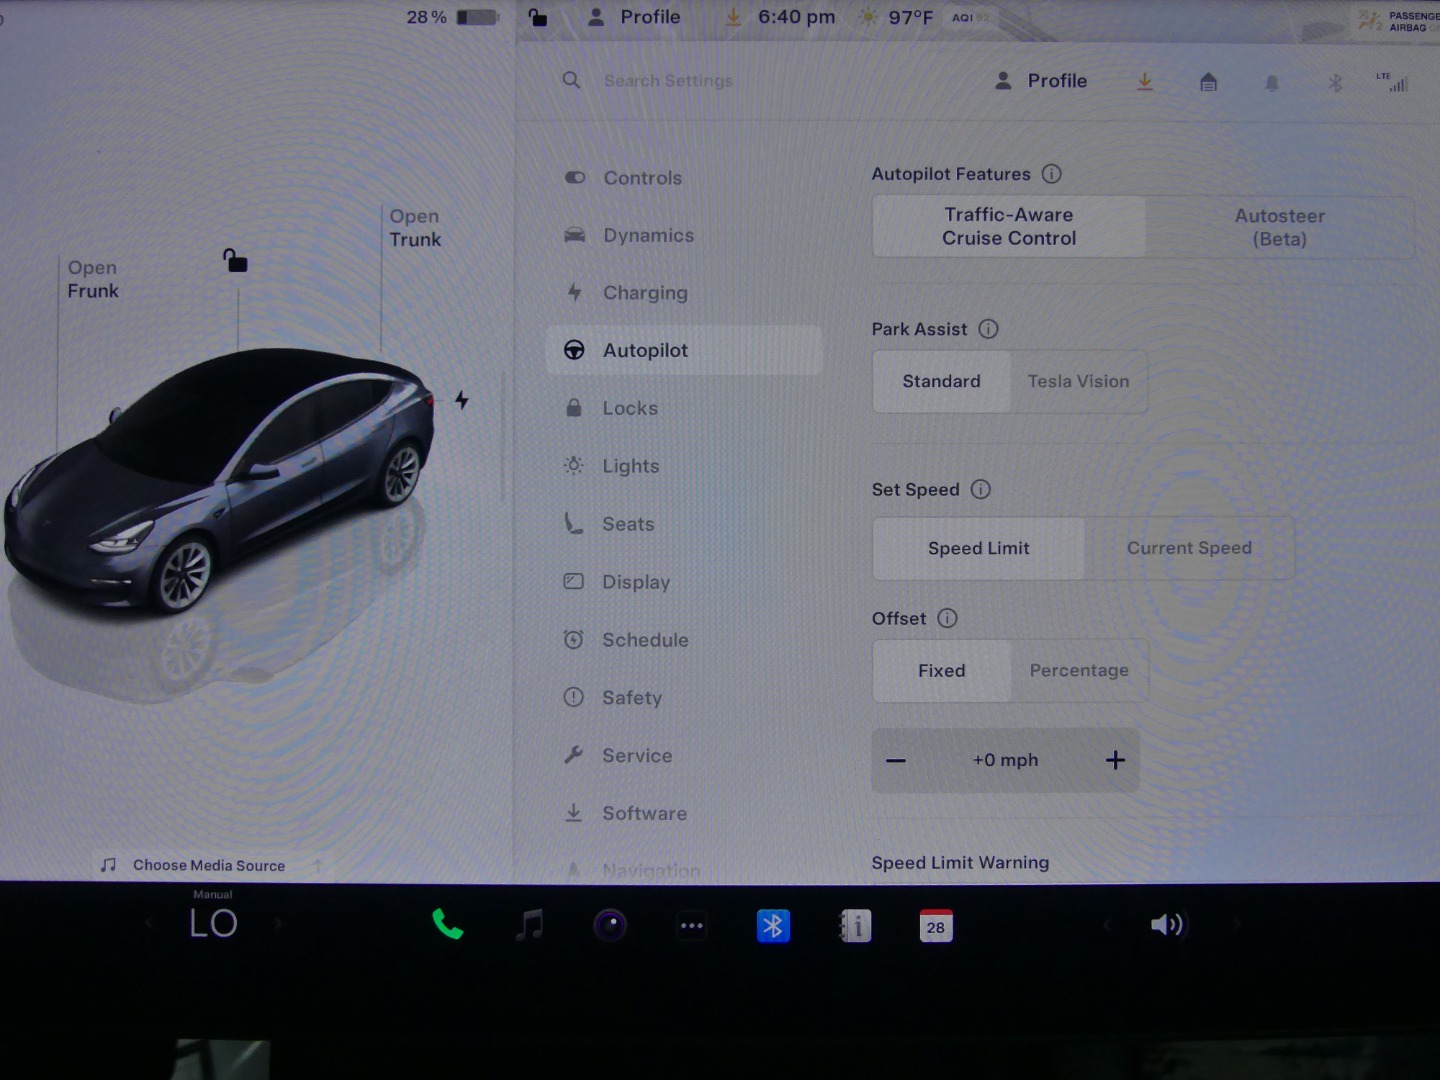This screenshot has width=1440, height=1080.
Task: Lower volume with left chevron
Action: 1106,925
